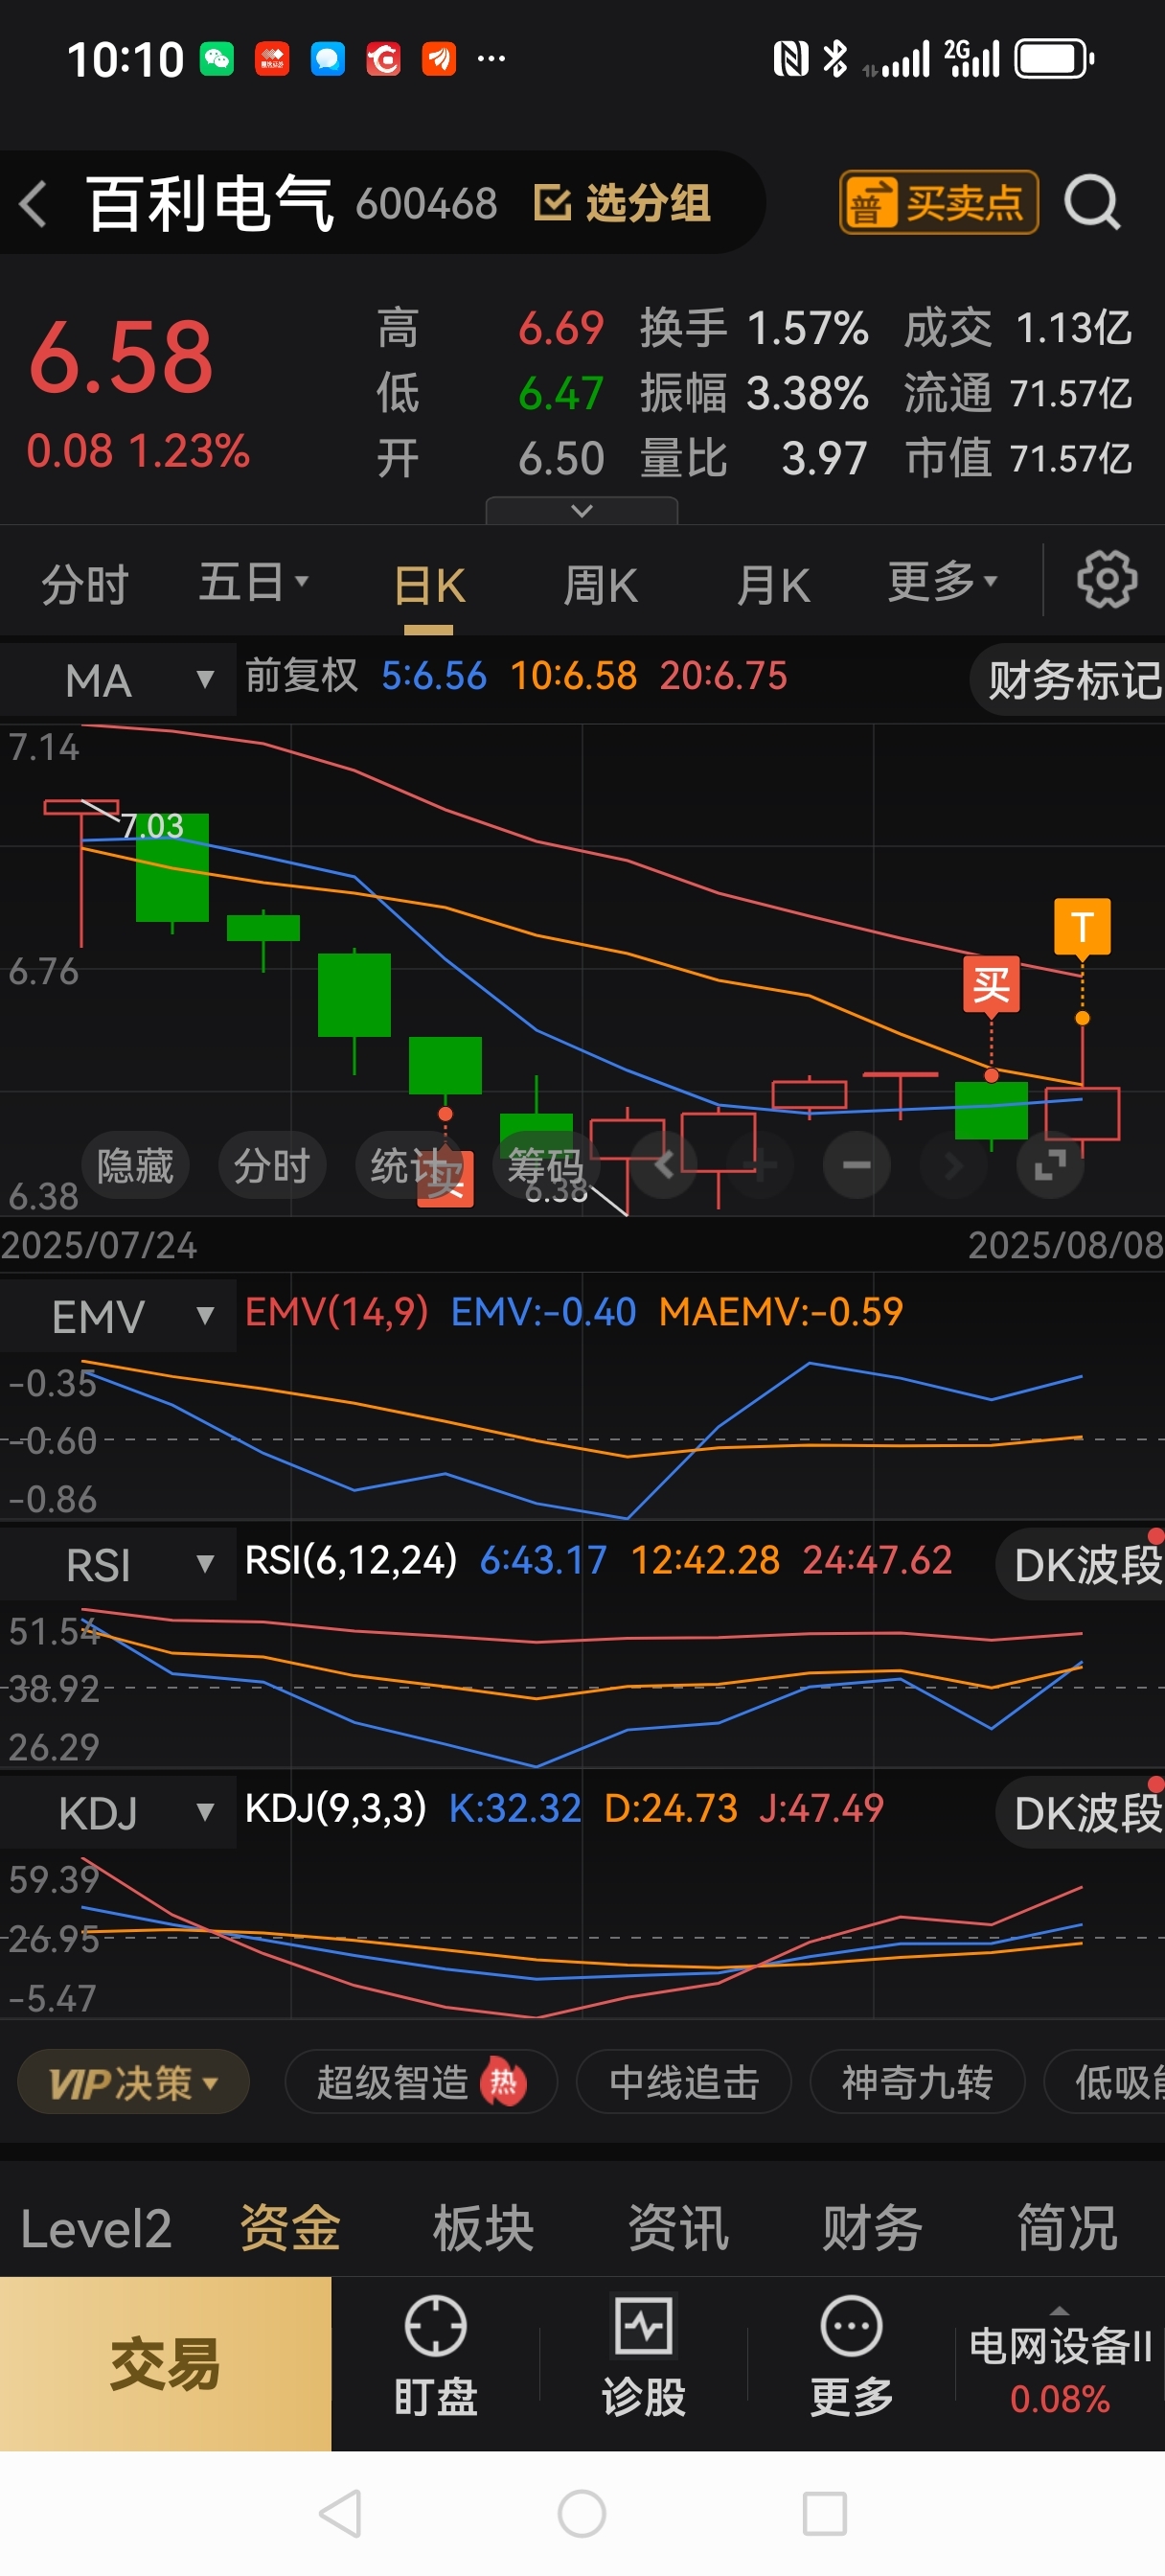Zoom in chart with plus icon
Screen dimensions: 1165x2576
pos(760,1164)
